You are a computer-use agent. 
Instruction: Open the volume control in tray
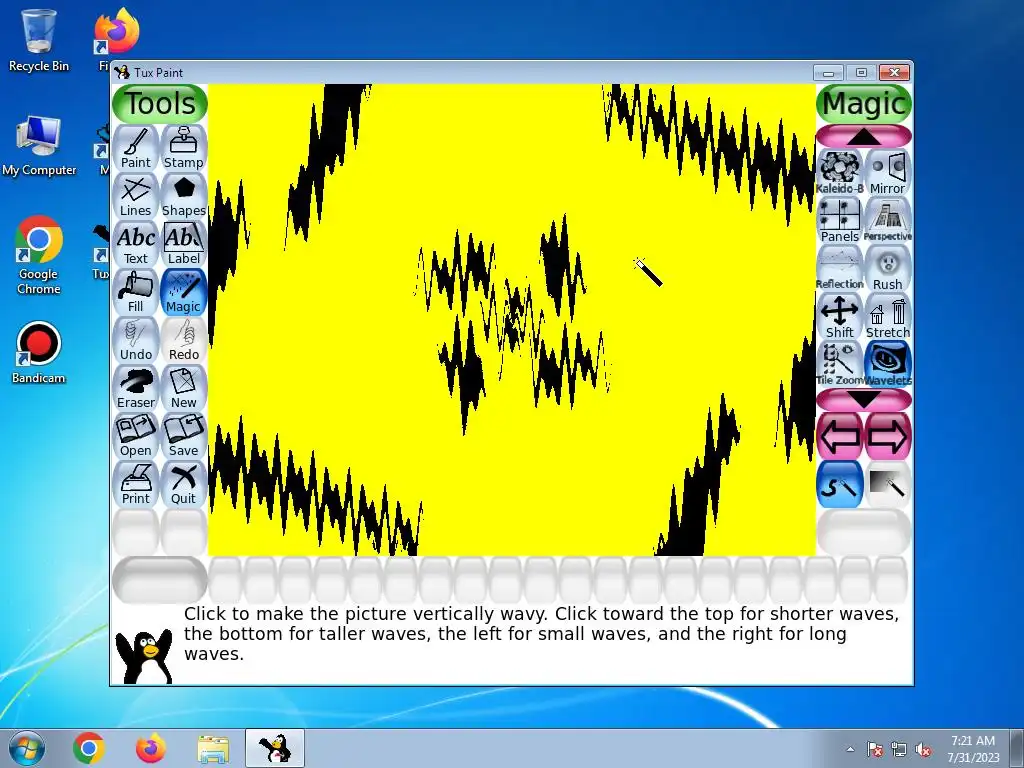tap(923, 749)
